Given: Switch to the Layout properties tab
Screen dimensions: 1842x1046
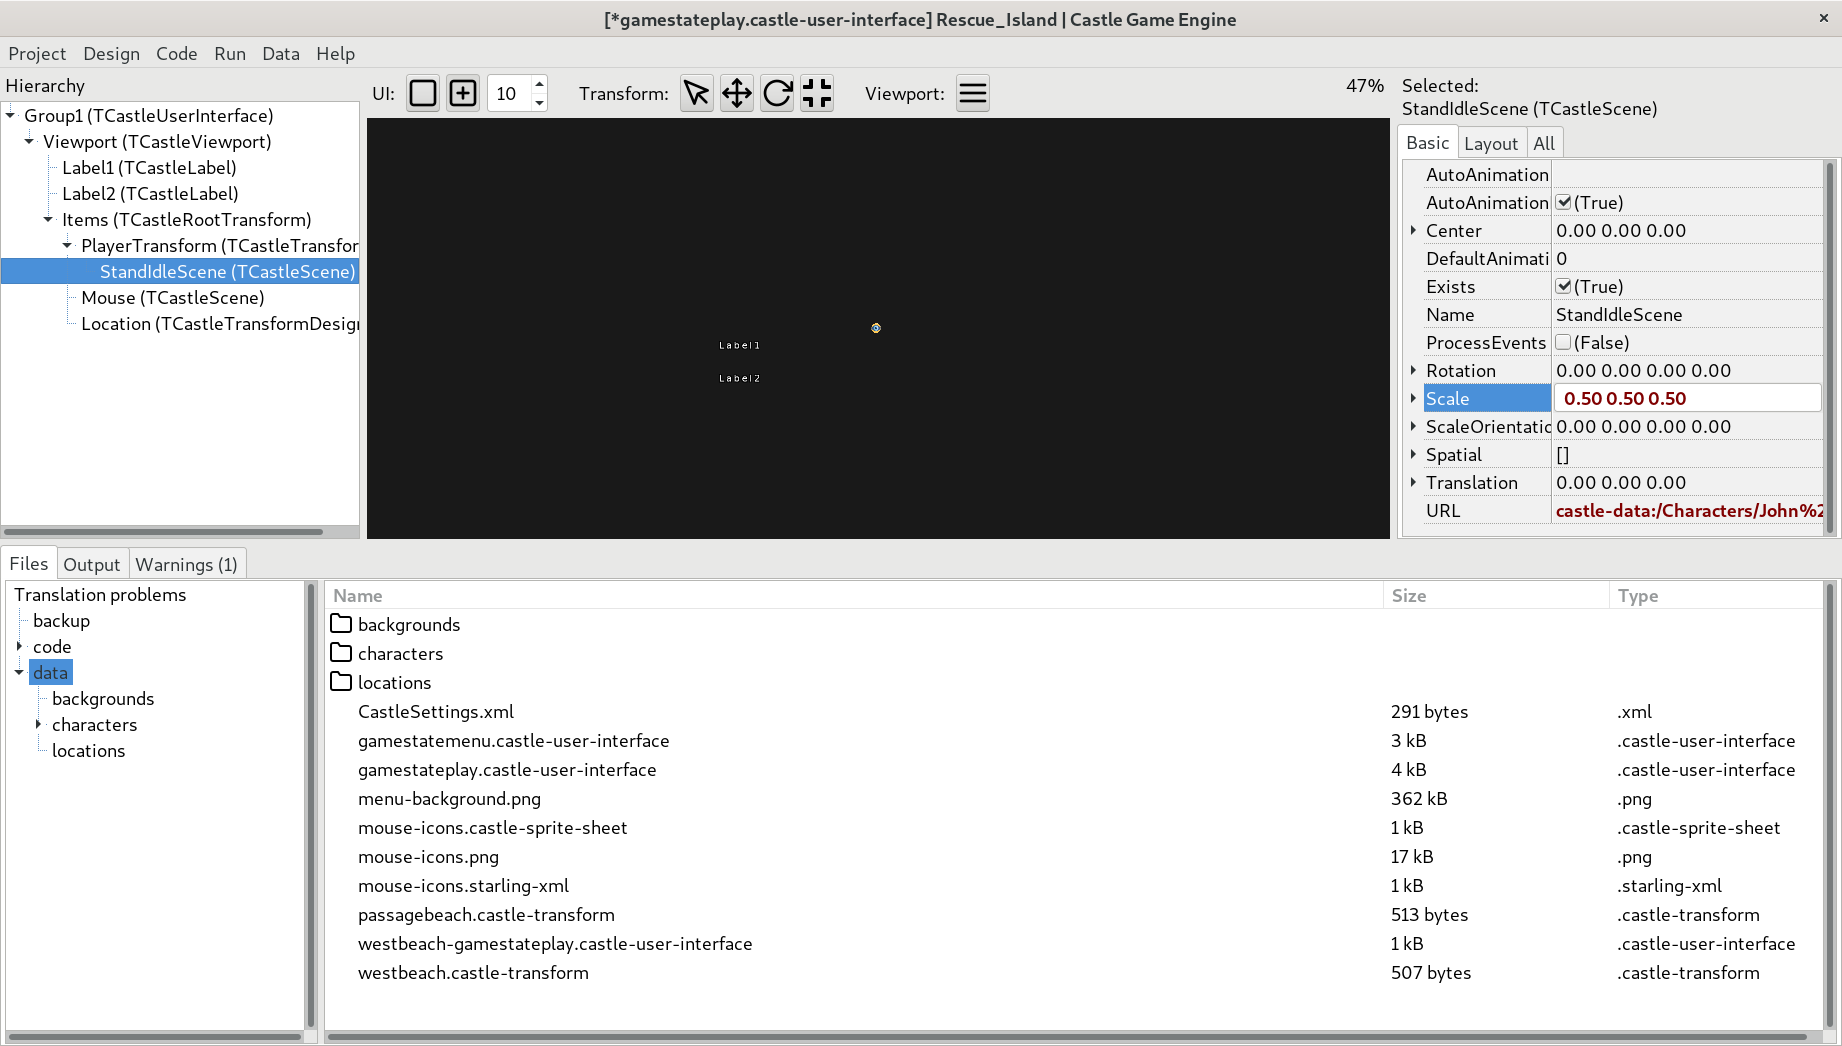Looking at the screenshot, I should click(x=1491, y=143).
